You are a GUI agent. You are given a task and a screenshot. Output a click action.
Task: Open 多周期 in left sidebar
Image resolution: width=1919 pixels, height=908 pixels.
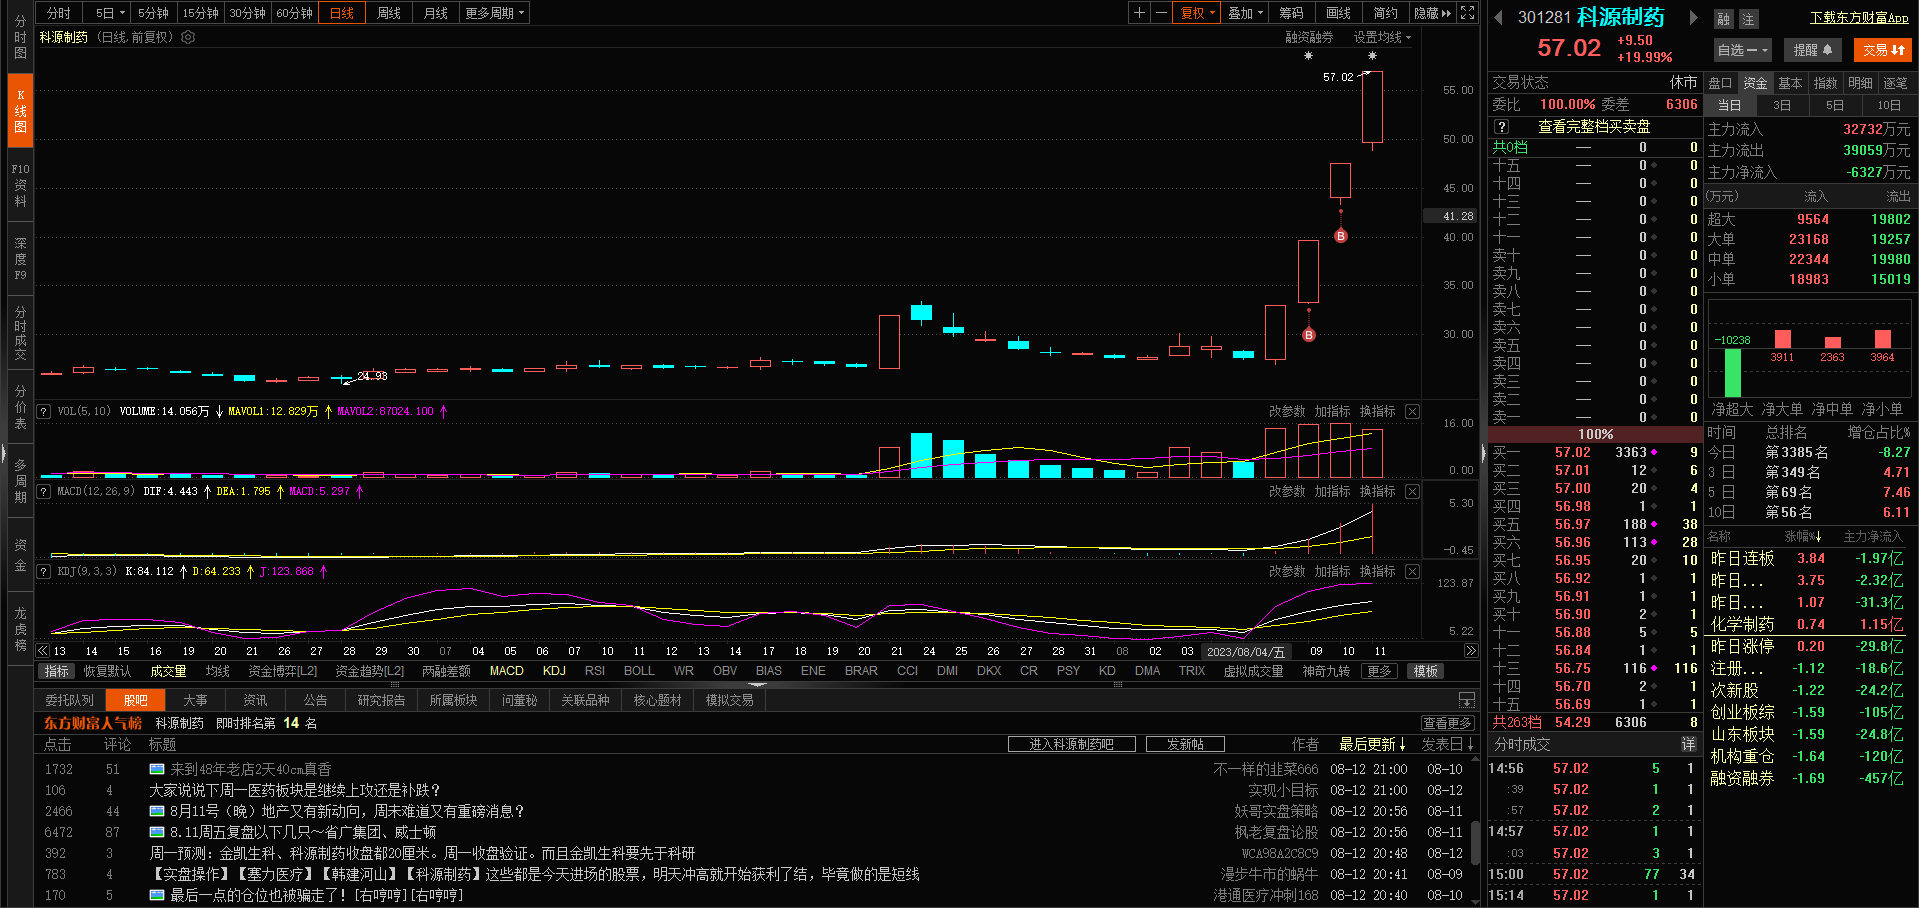20,481
